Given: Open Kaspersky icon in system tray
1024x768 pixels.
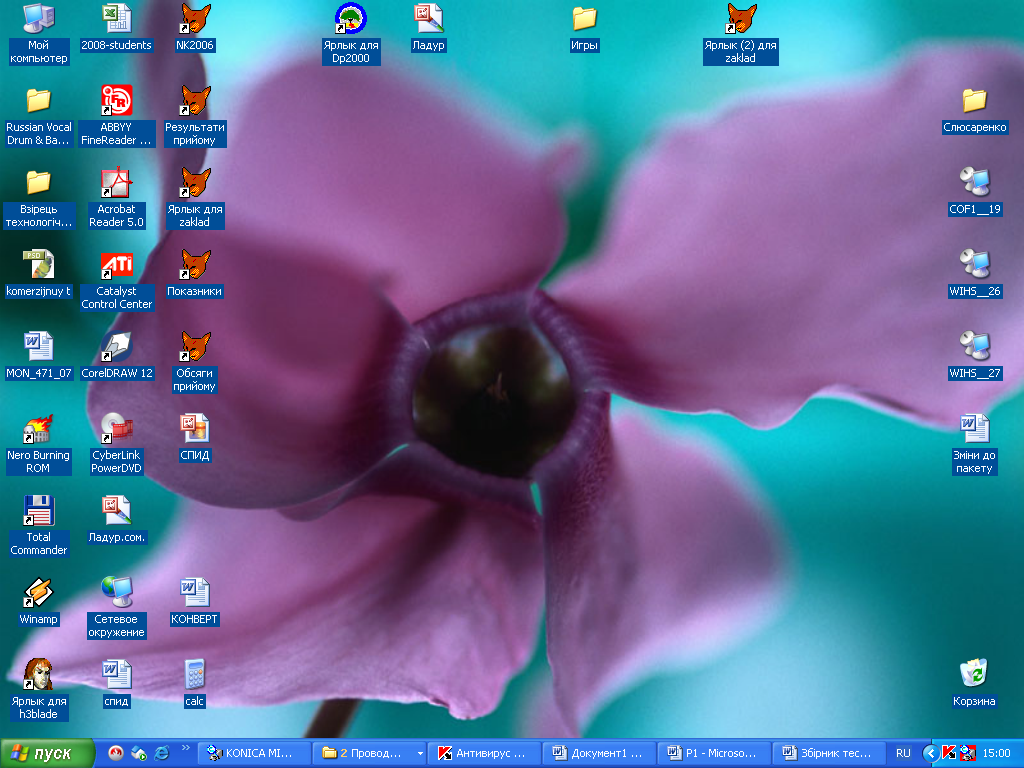Looking at the screenshot, I should point(949,754).
